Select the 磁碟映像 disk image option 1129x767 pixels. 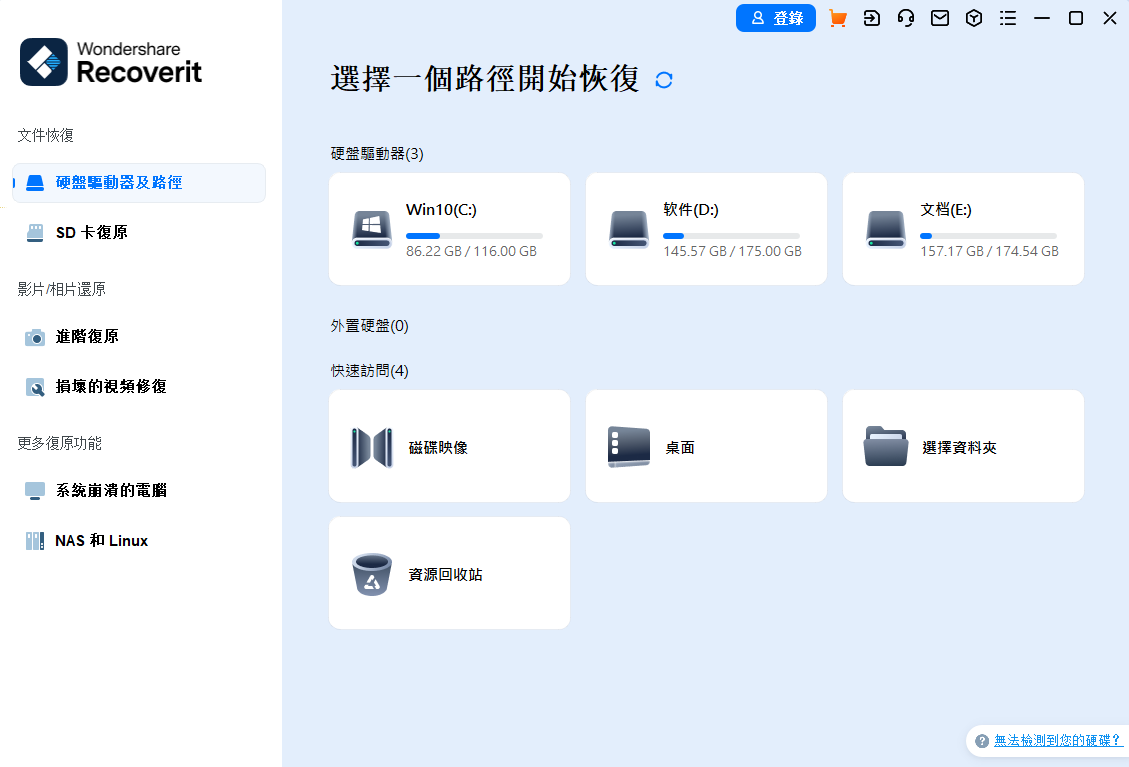(x=449, y=446)
